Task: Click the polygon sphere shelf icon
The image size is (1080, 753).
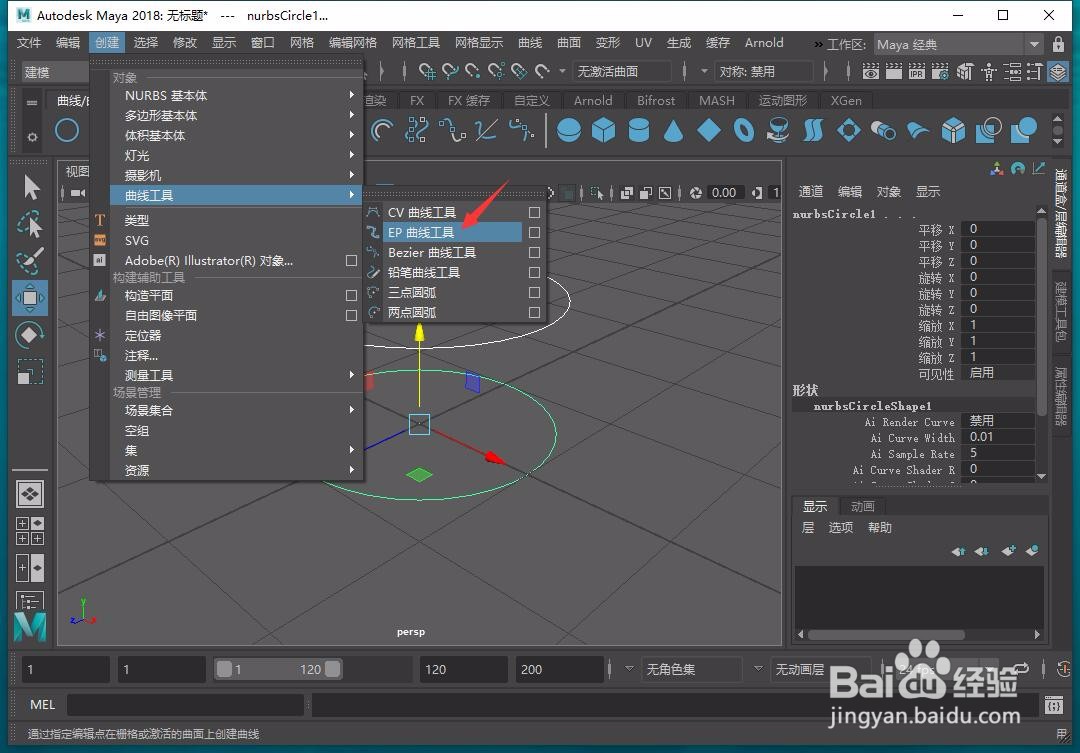Action: [568, 130]
